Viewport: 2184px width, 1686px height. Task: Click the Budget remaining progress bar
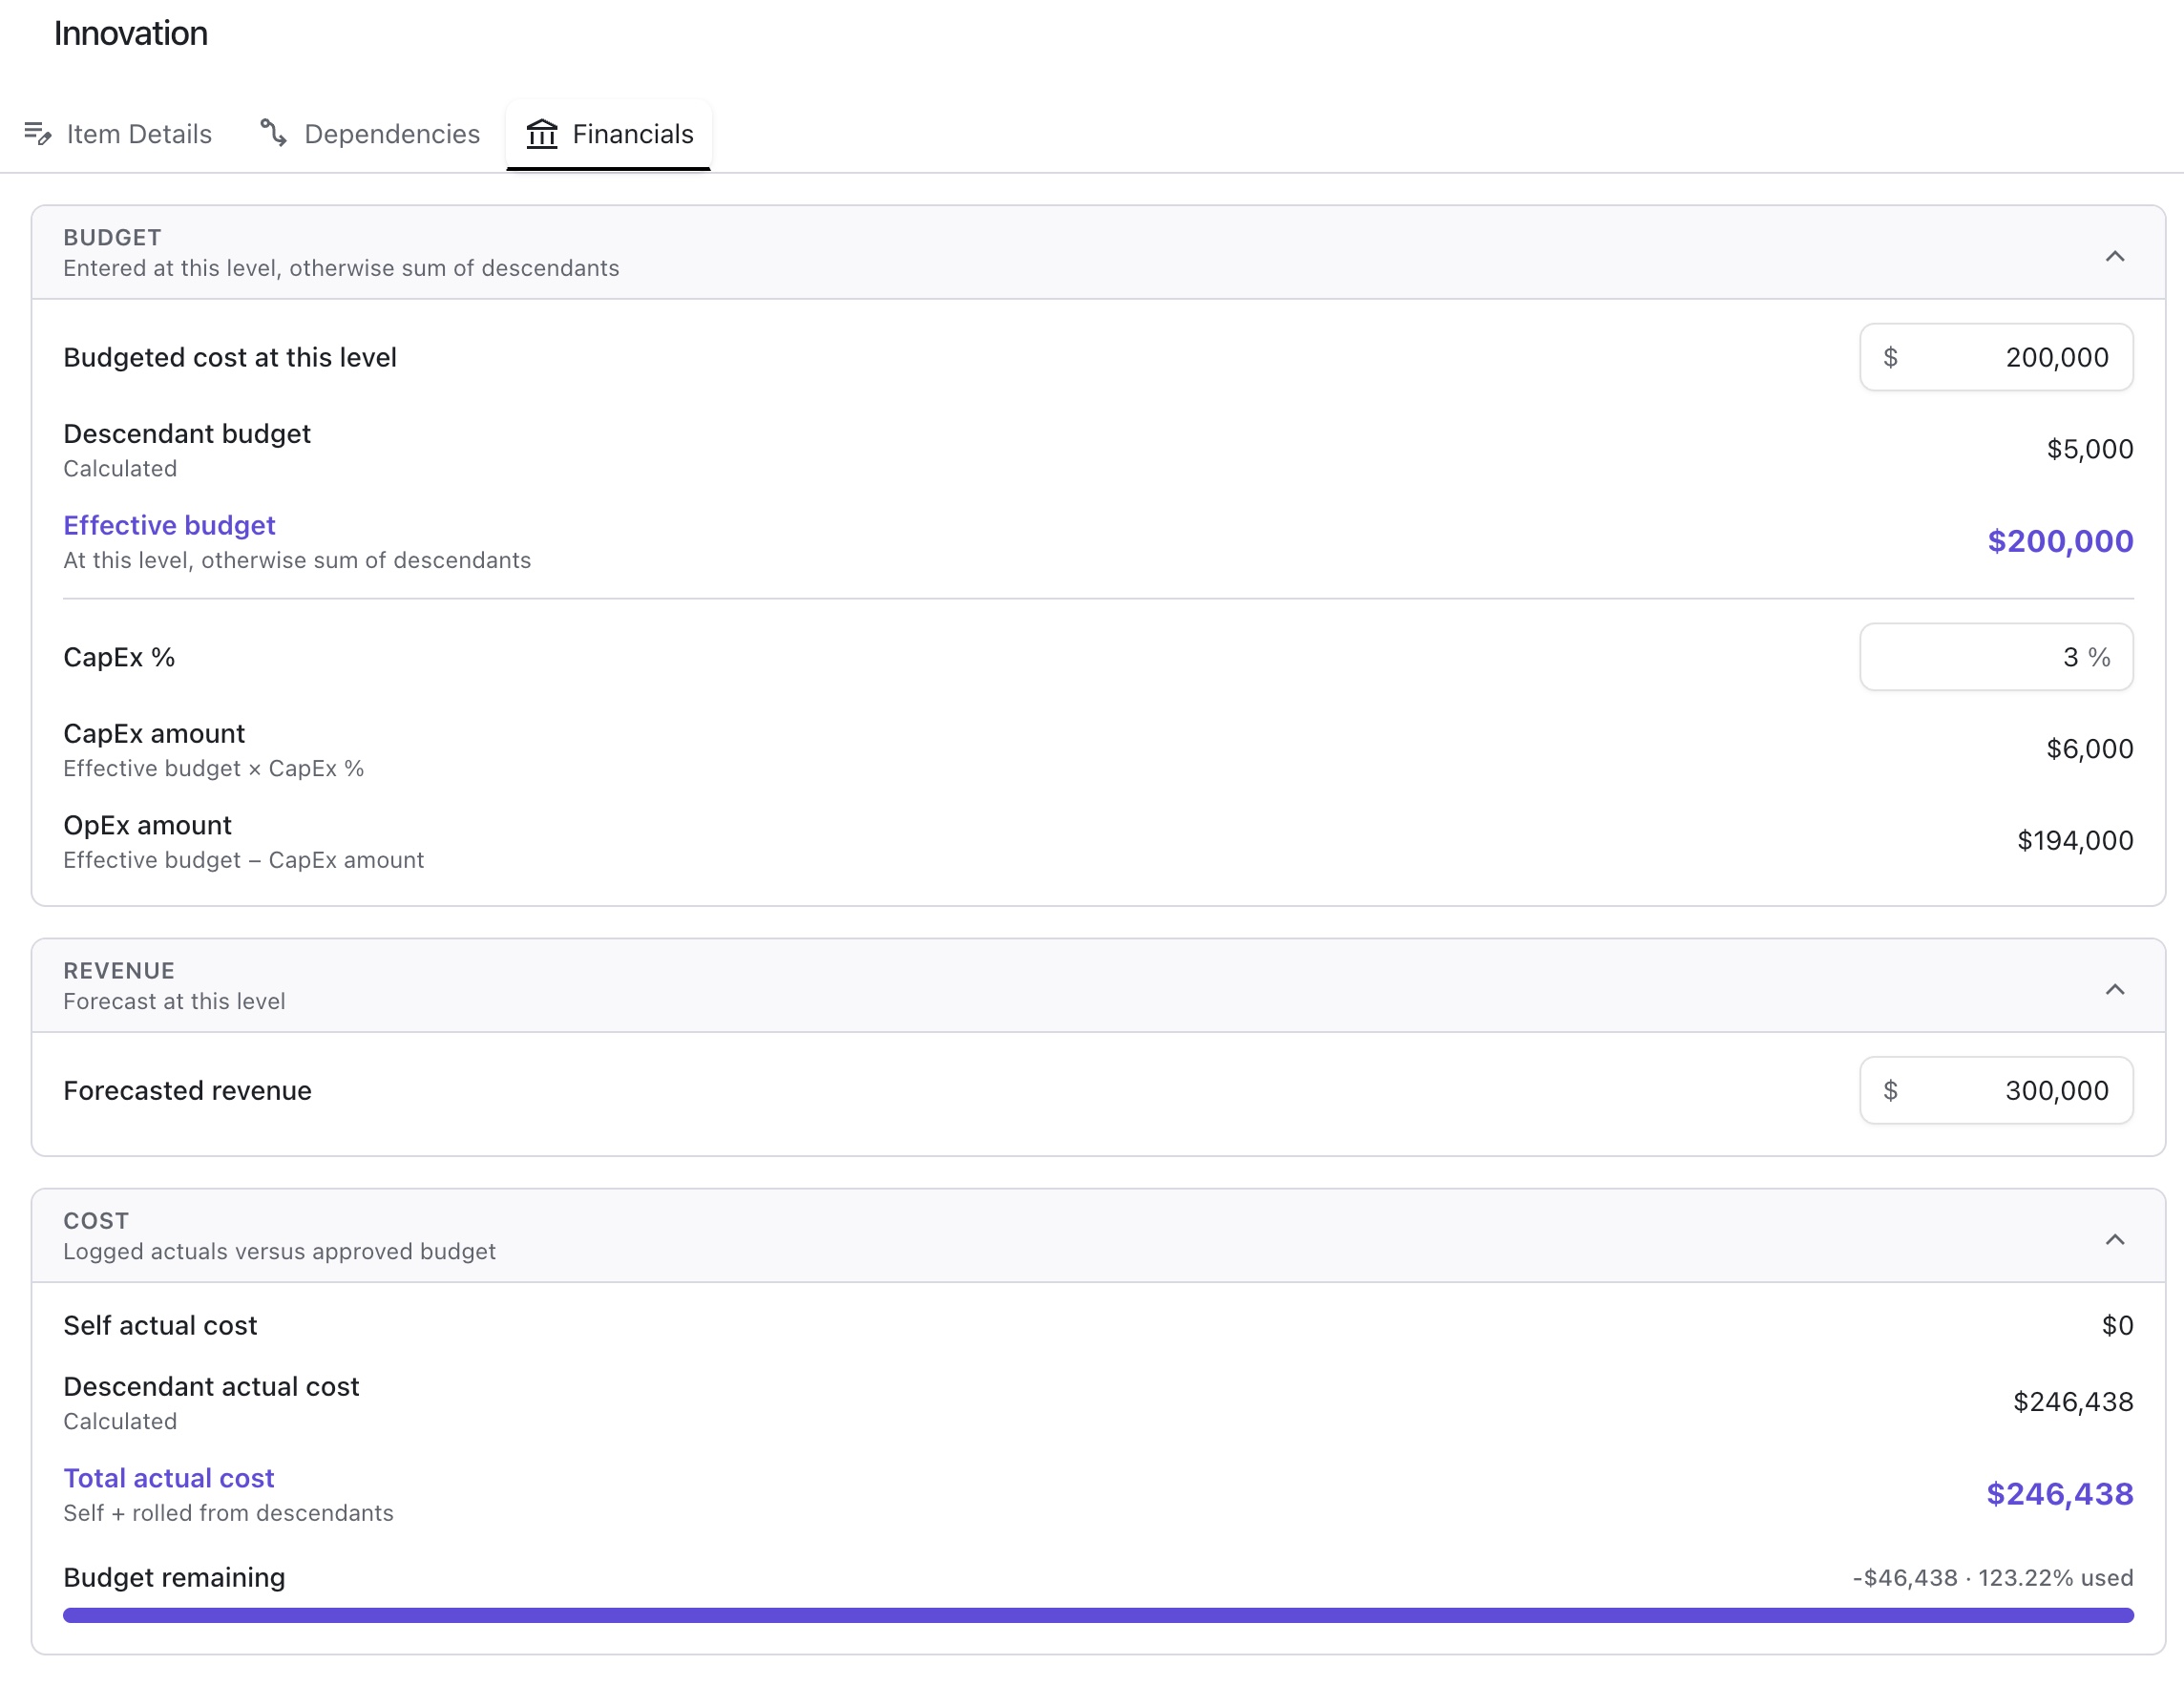pyautogui.click(x=1098, y=1615)
